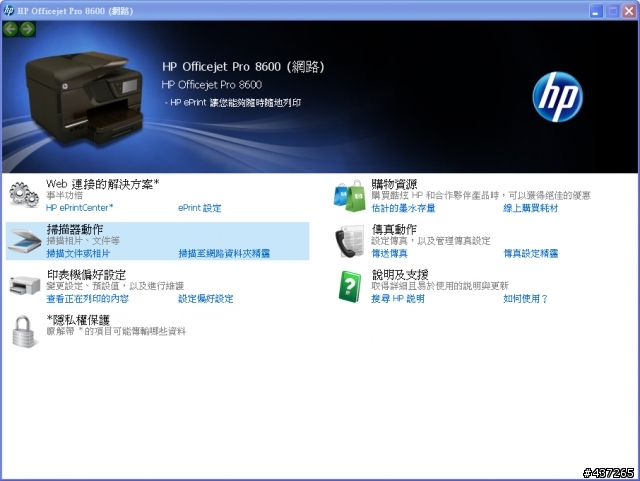Close the HP Officejet window
Viewport: 640px width, 481px height.
pos(629,11)
